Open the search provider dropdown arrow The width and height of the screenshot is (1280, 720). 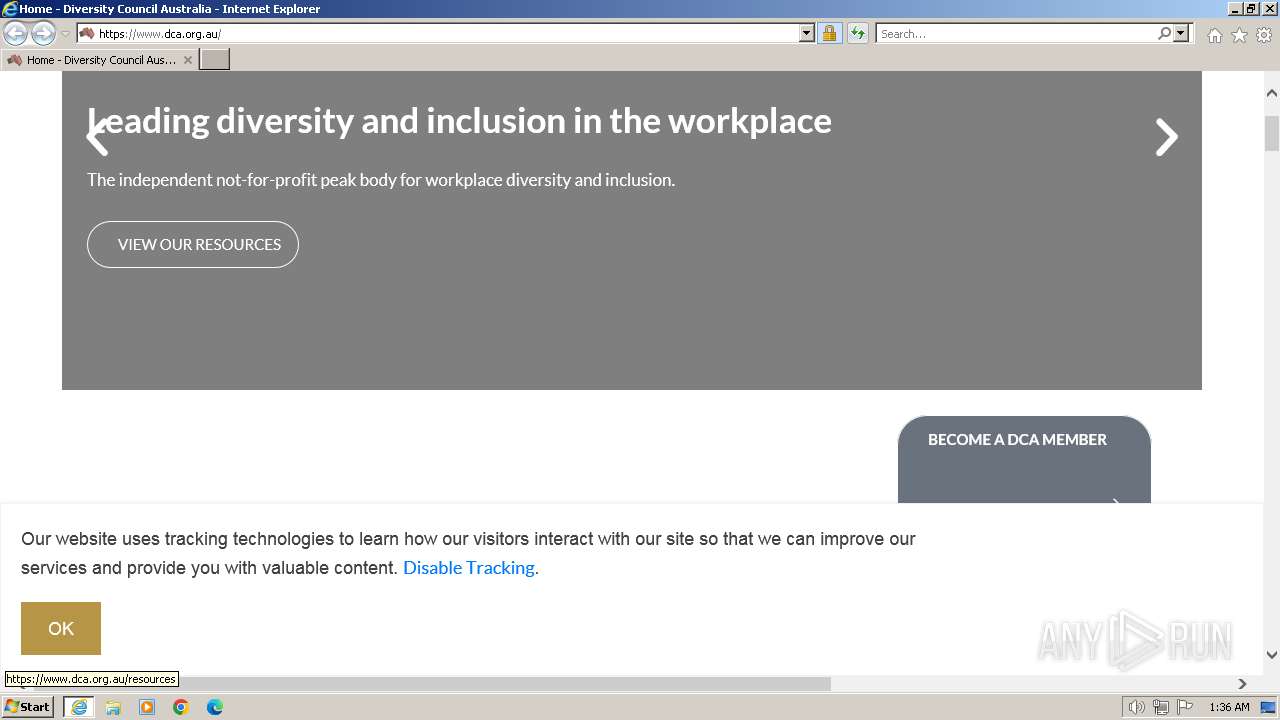pos(1181,33)
